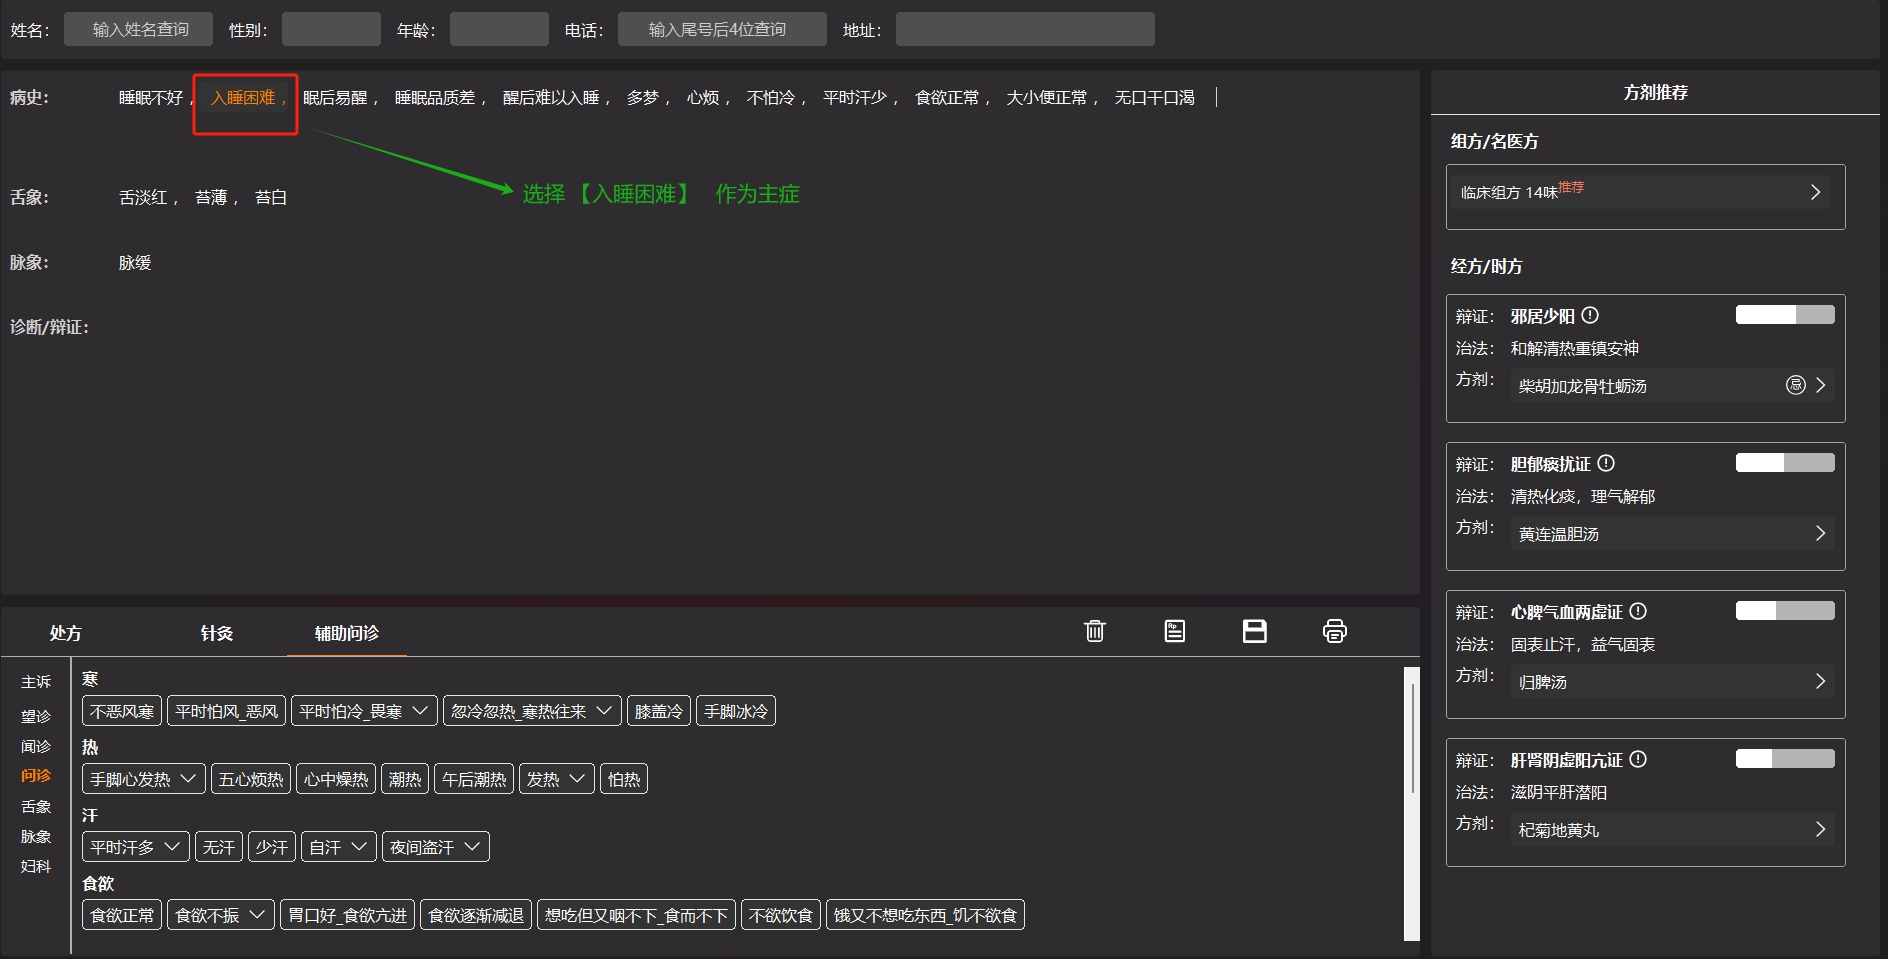
Task: Open the 归脾汤 formula entry
Action: (1670, 682)
